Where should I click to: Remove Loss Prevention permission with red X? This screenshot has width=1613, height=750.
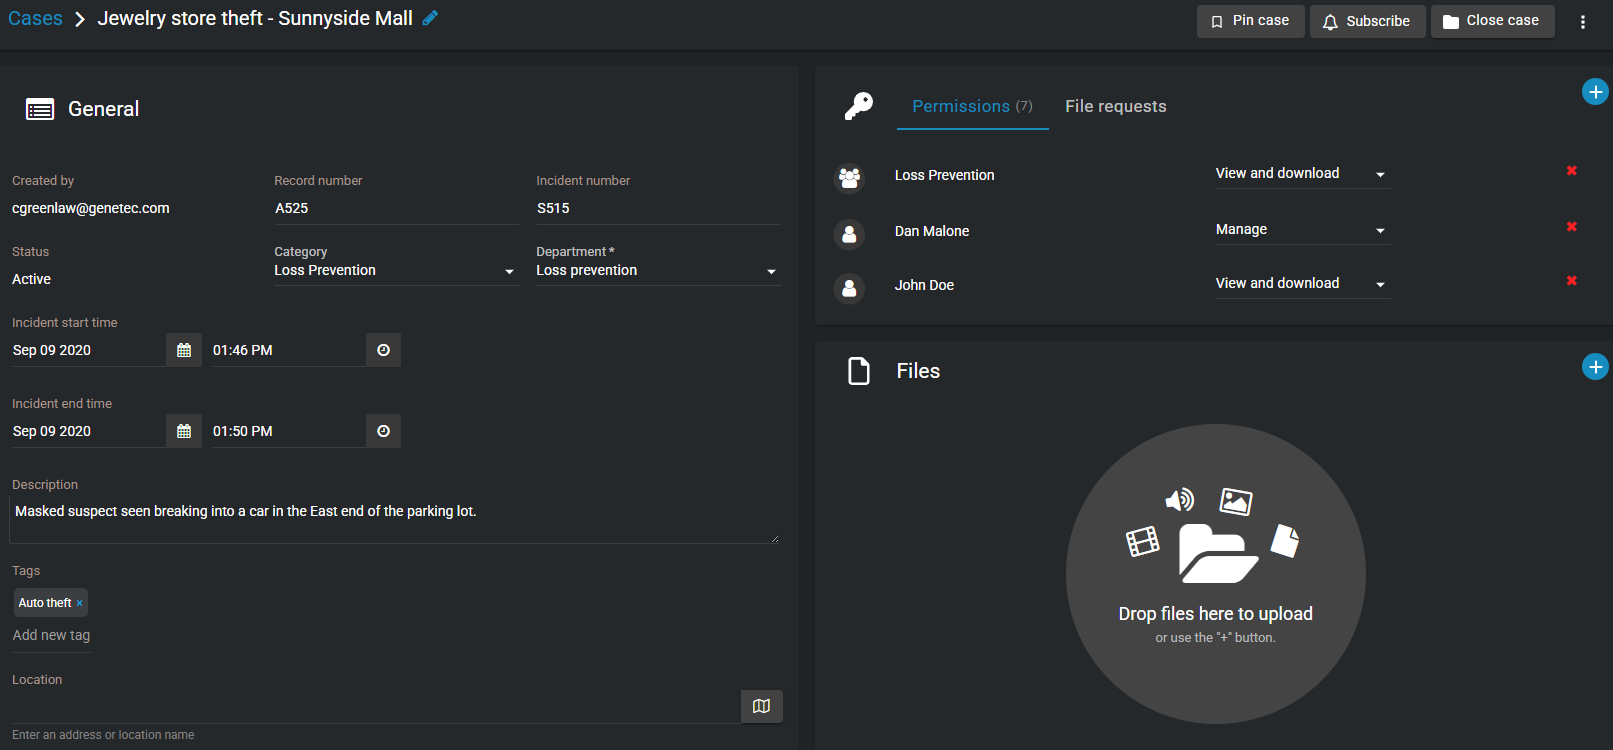click(x=1572, y=171)
